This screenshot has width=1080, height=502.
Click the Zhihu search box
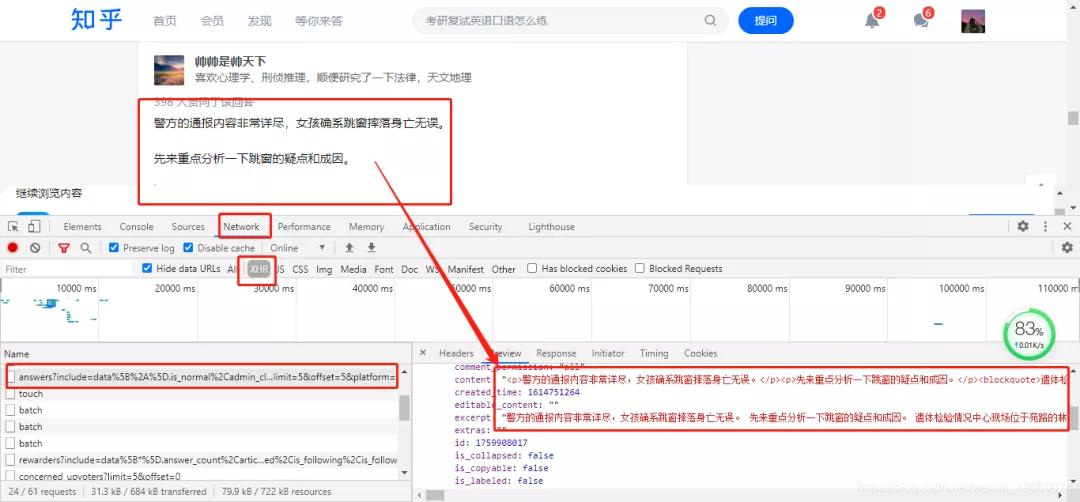pos(570,21)
